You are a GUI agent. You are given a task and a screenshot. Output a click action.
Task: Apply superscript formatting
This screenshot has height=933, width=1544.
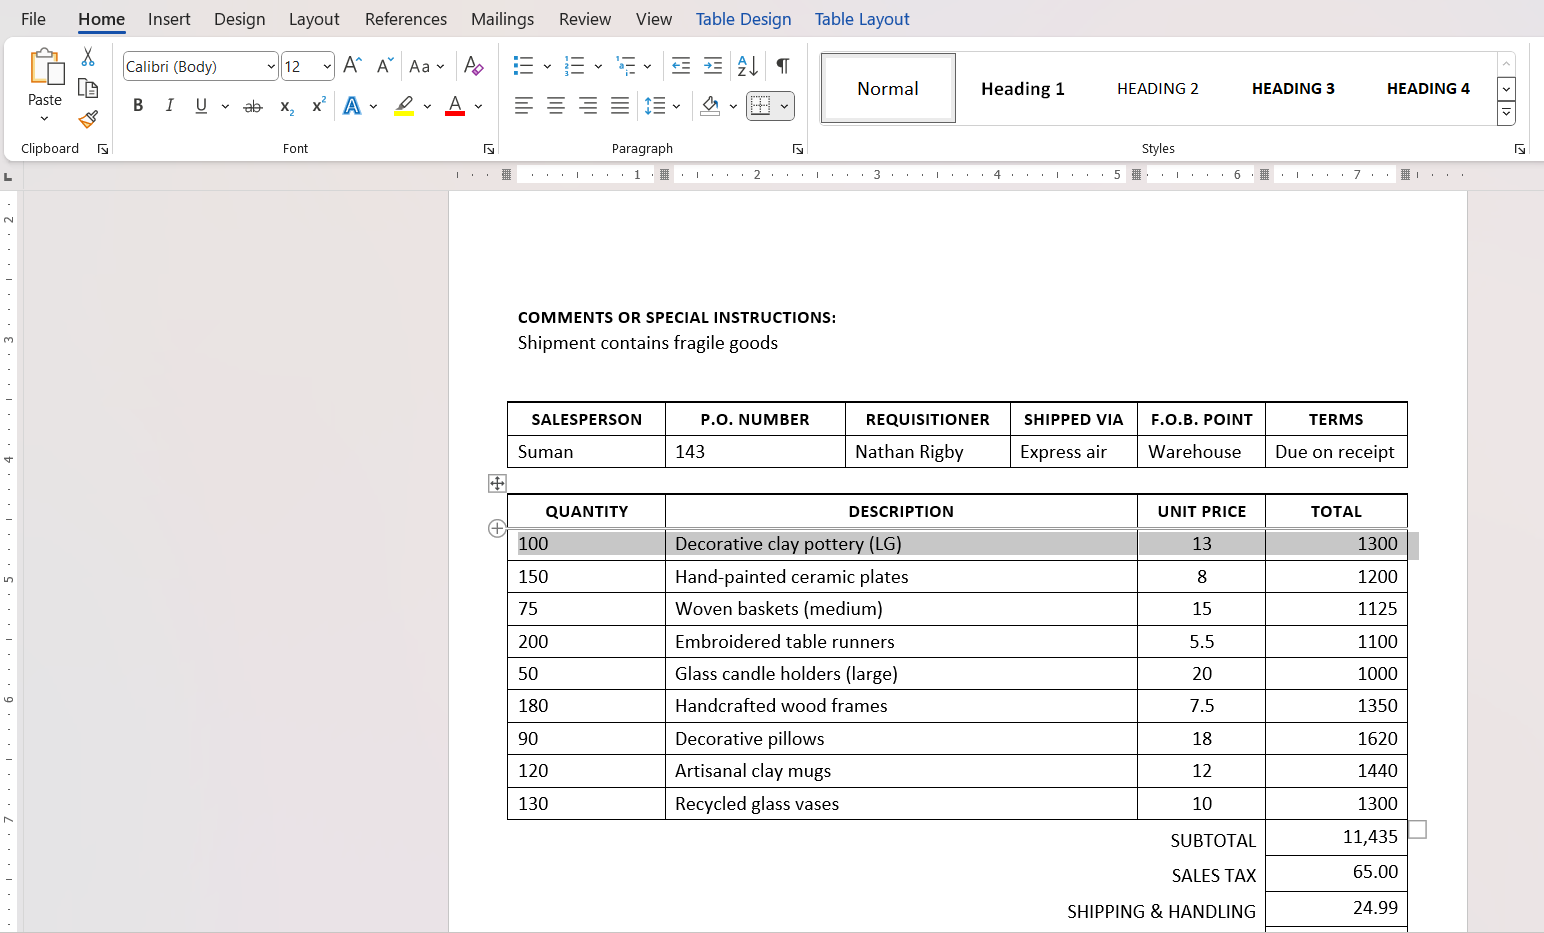point(319,105)
